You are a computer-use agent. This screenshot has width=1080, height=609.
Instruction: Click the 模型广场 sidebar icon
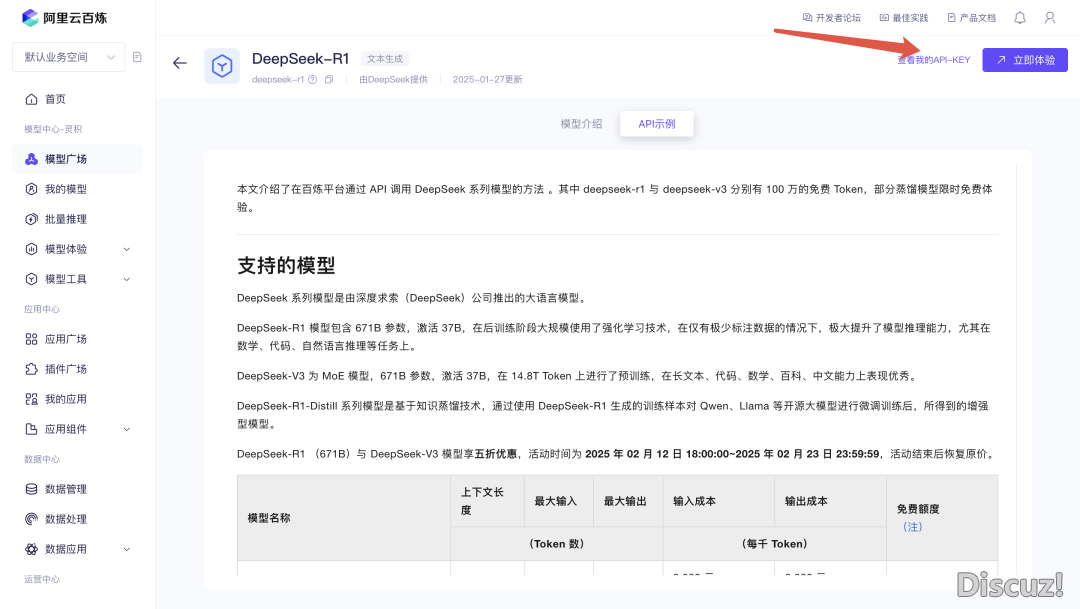[x=31, y=159]
